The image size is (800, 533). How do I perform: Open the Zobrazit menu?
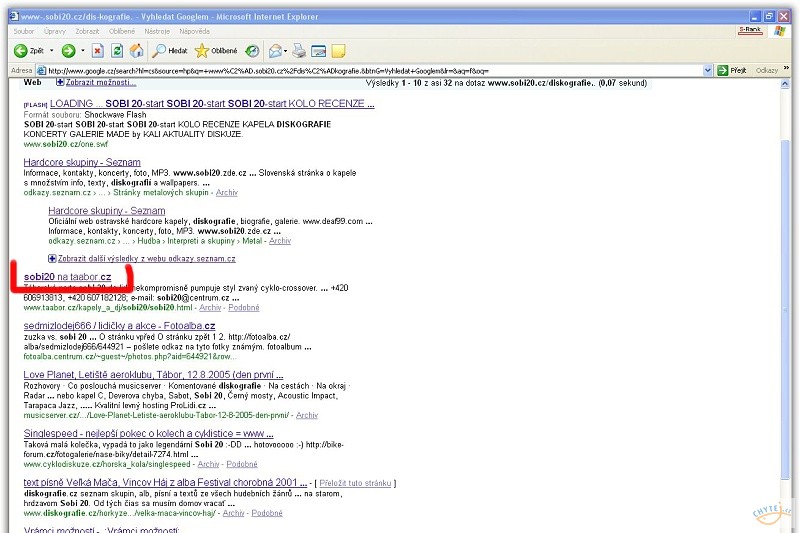[x=87, y=31]
